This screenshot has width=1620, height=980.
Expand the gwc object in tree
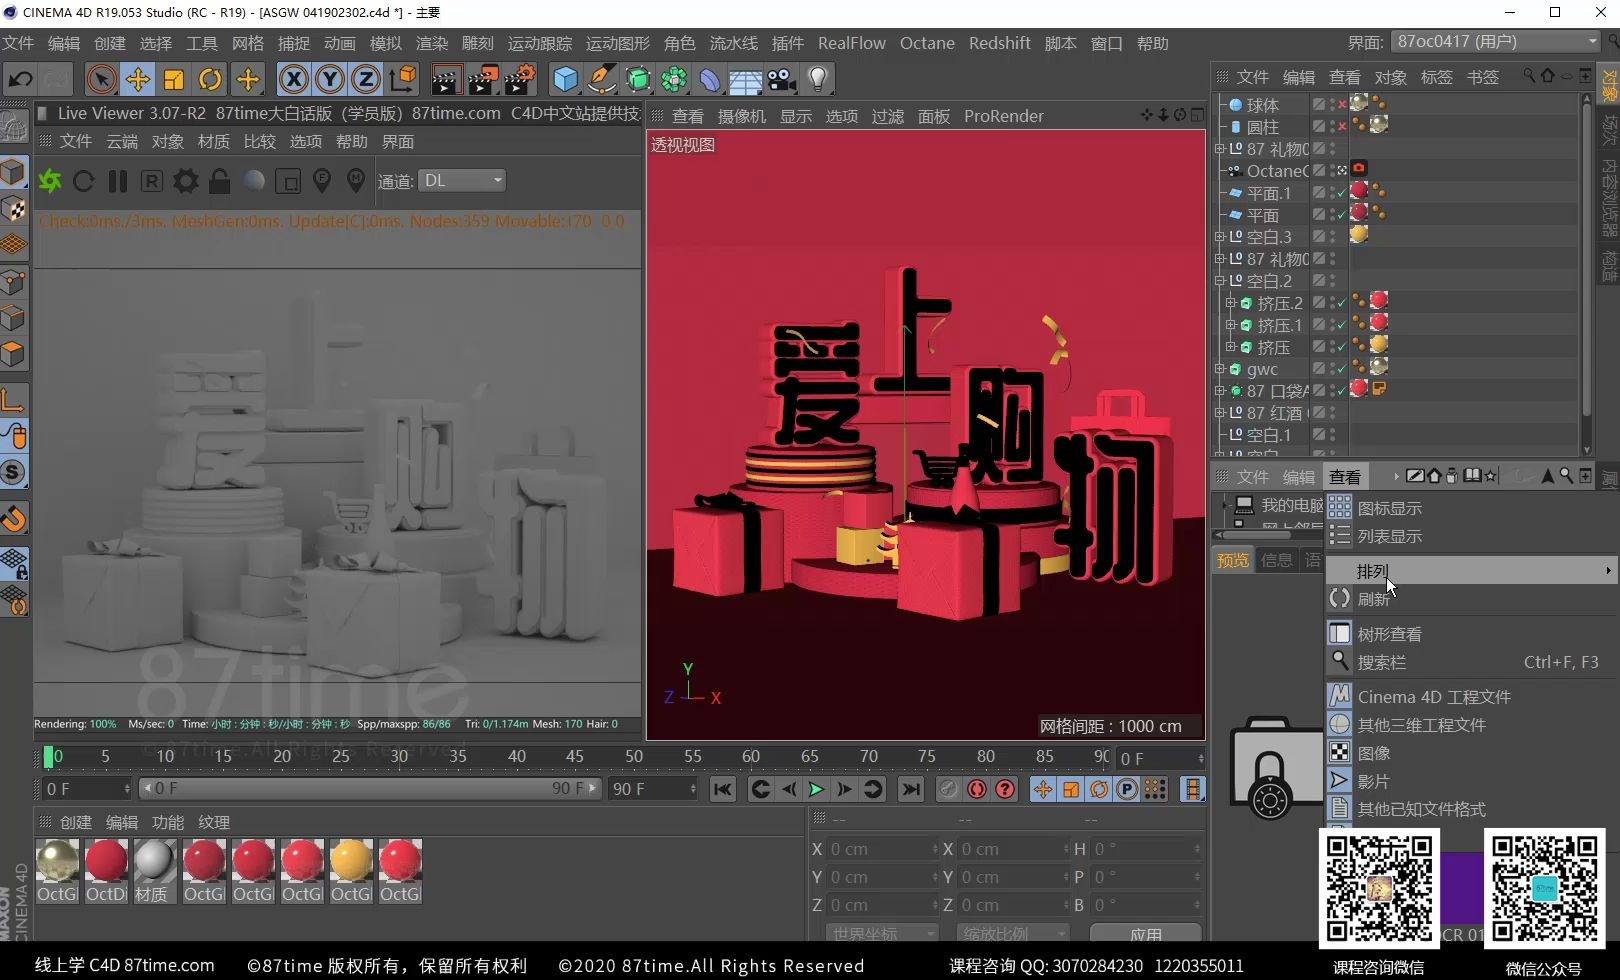pyautogui.click(x=1220, y=369)
